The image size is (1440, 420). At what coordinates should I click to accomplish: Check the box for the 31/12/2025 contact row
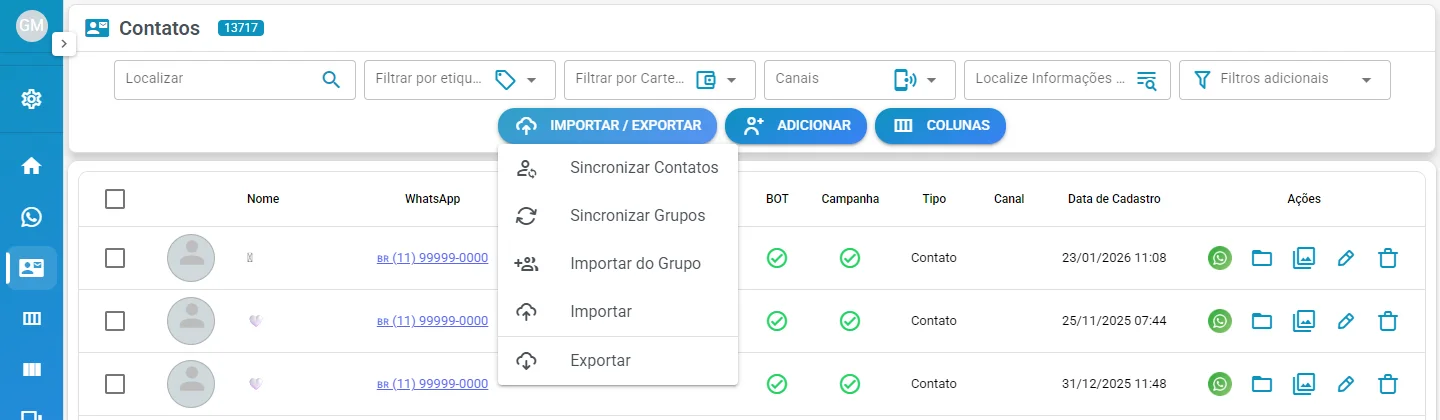pyautogui.click(x=115, y=384)
